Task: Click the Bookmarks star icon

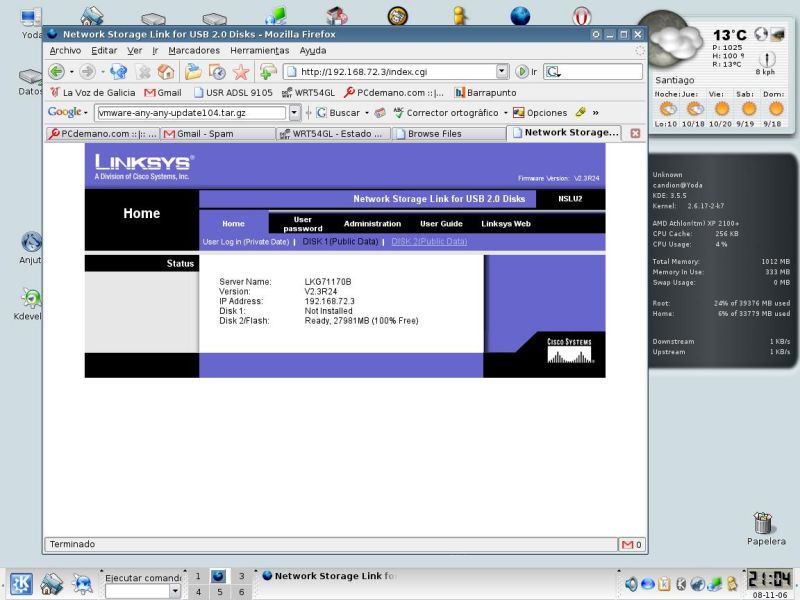Action: [240, 72]
